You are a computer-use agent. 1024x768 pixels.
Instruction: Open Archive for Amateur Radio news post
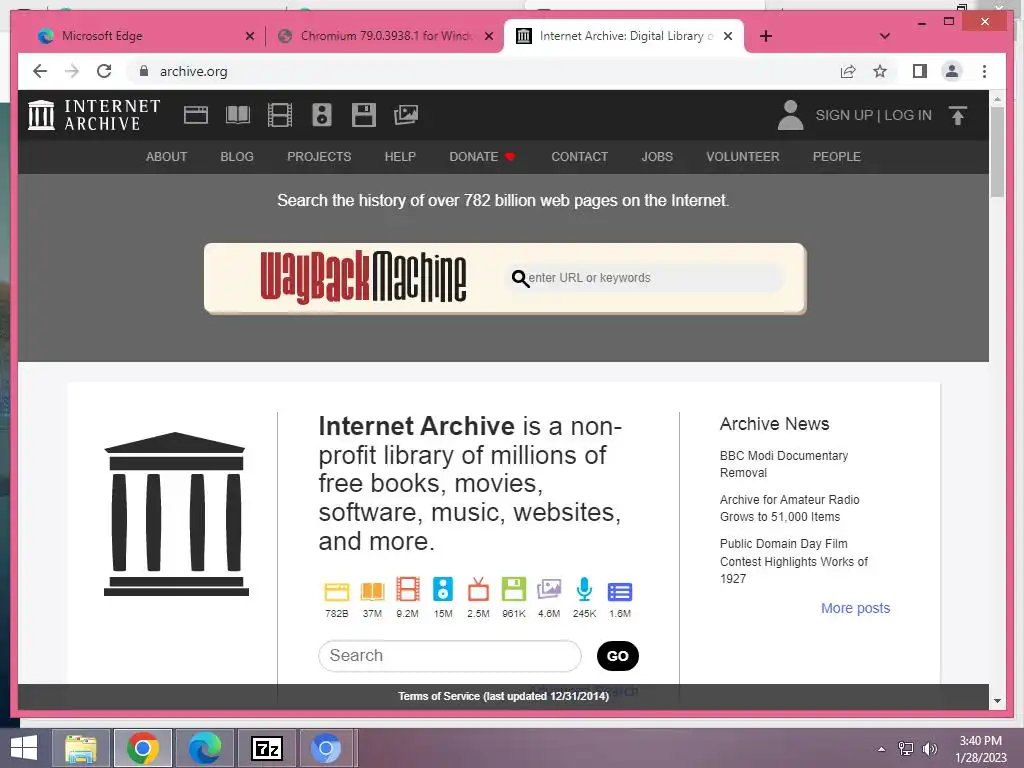(x=790, y=508)
